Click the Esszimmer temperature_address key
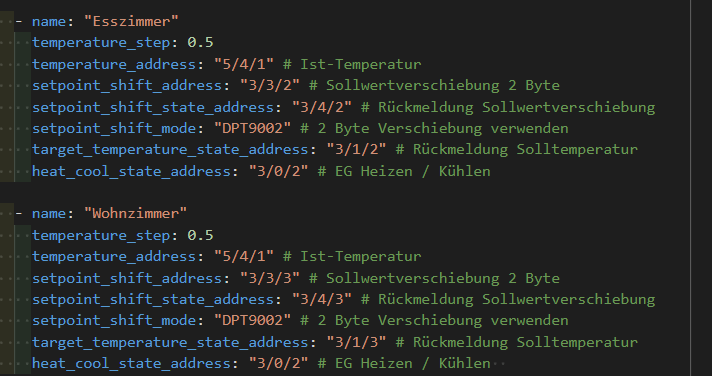 pos(114,64)
